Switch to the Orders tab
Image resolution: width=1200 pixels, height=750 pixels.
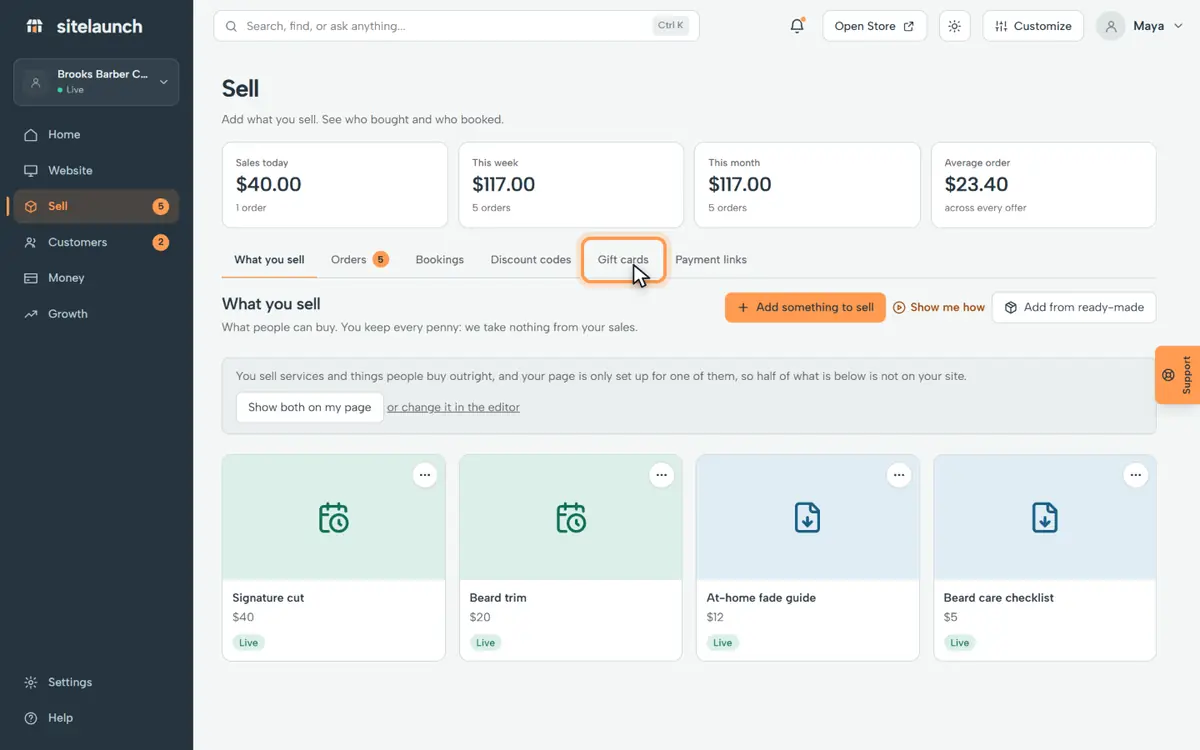point(359,260)
